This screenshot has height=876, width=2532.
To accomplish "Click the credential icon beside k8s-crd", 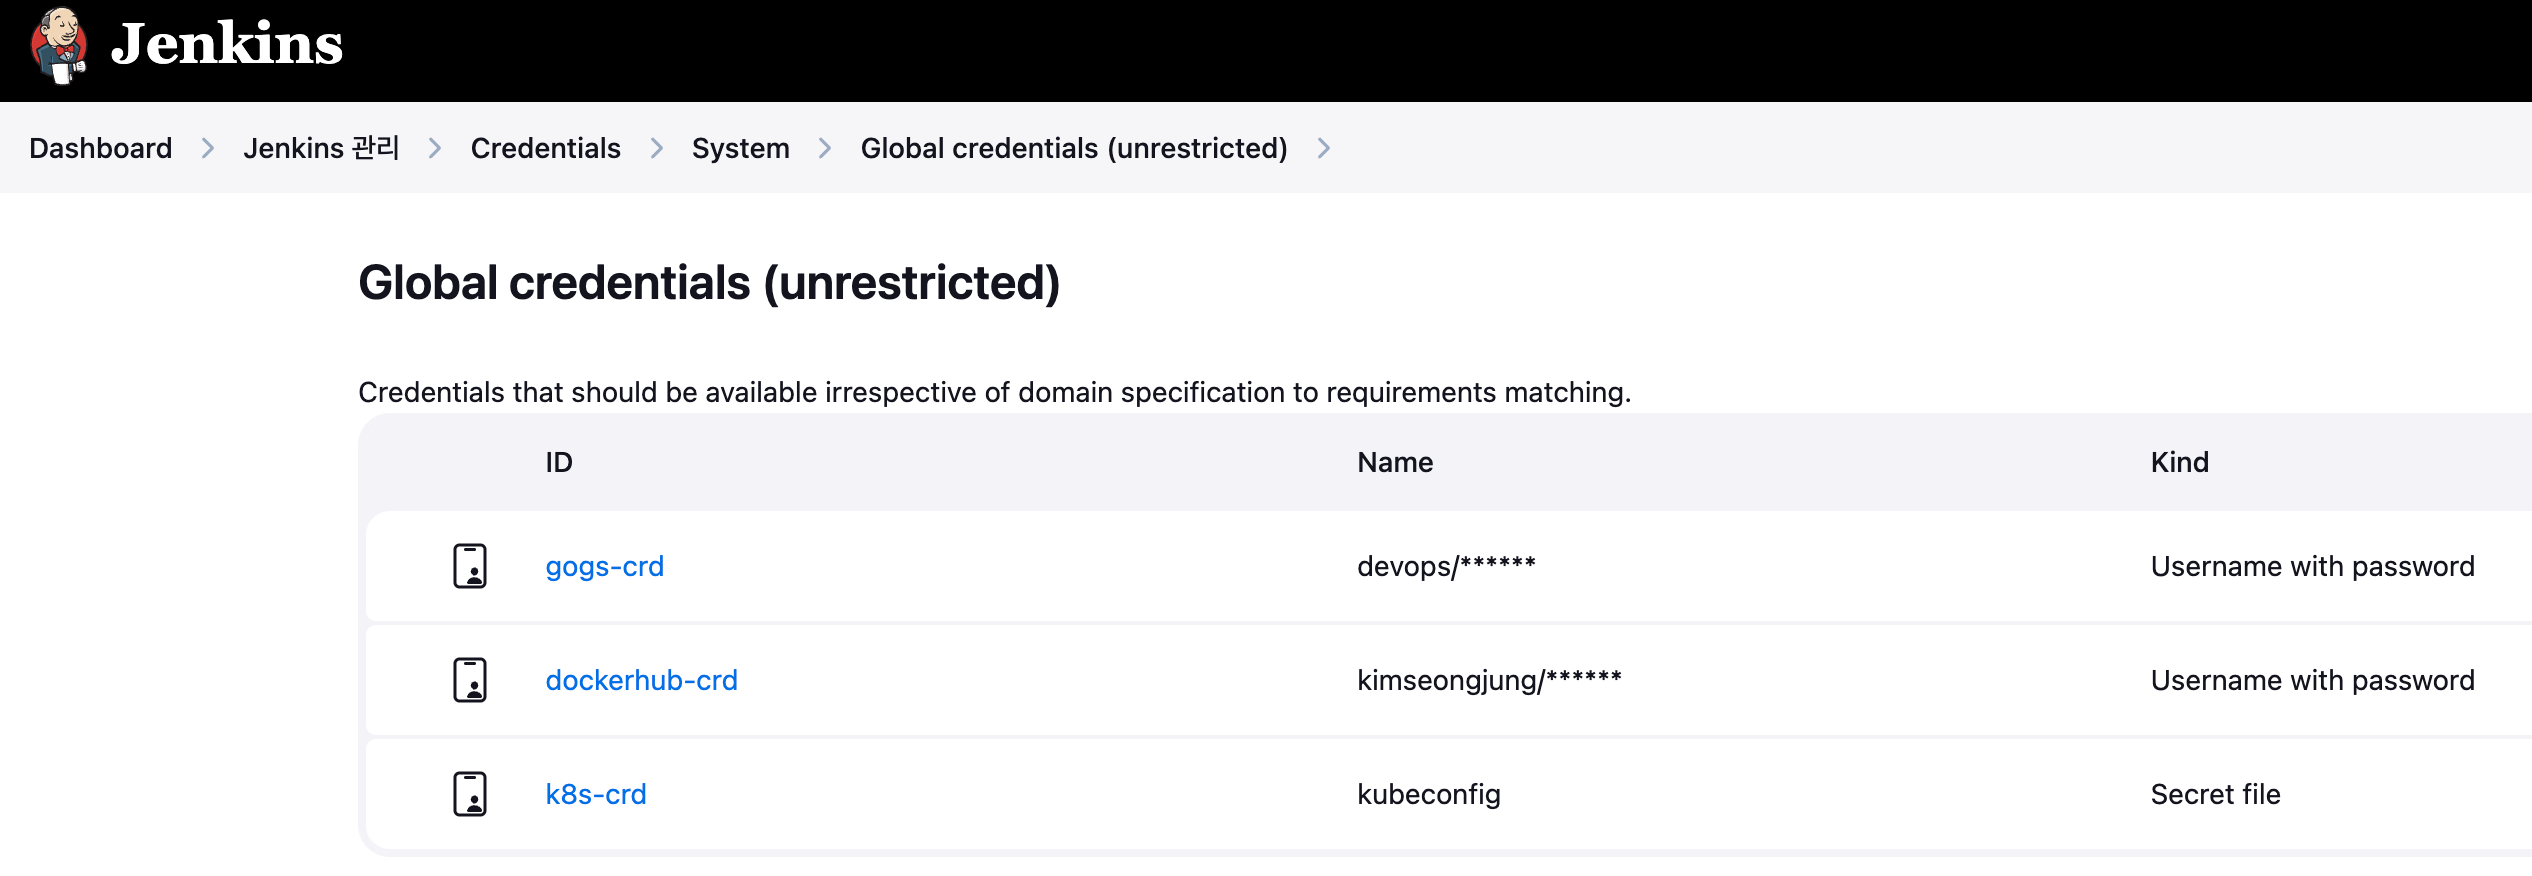I will click(x=470, y=794).
